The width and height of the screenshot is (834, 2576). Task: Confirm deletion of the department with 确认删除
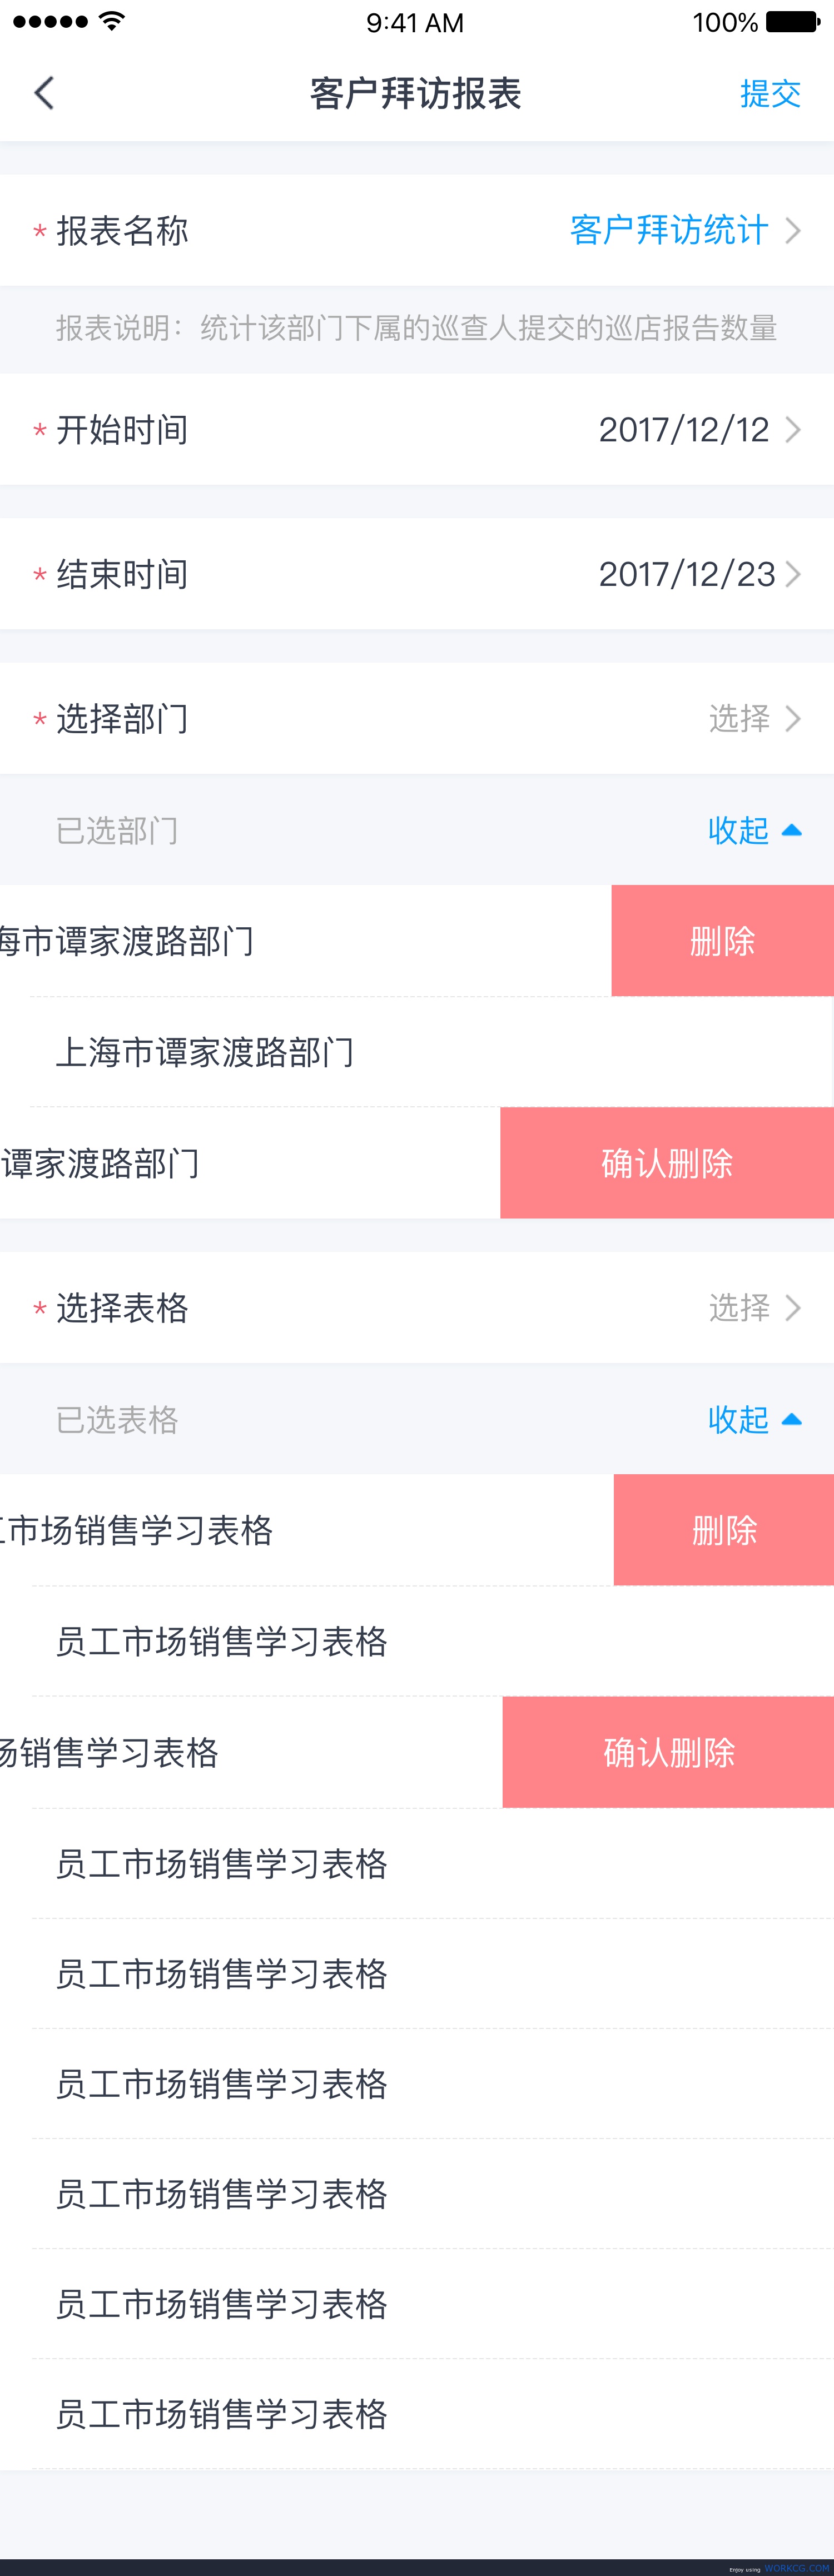click(x=667, y=1163)
